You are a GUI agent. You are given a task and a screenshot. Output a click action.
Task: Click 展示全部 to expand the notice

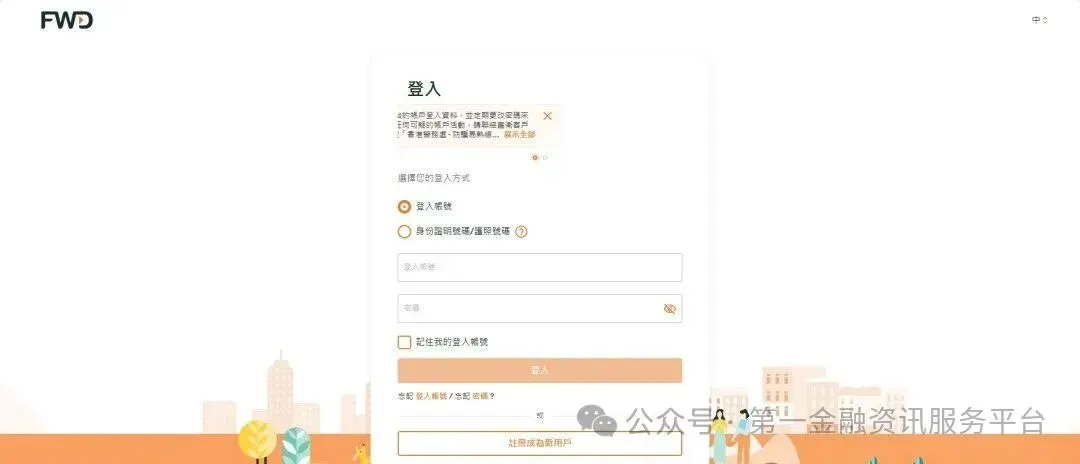click(x=519, y=135)
